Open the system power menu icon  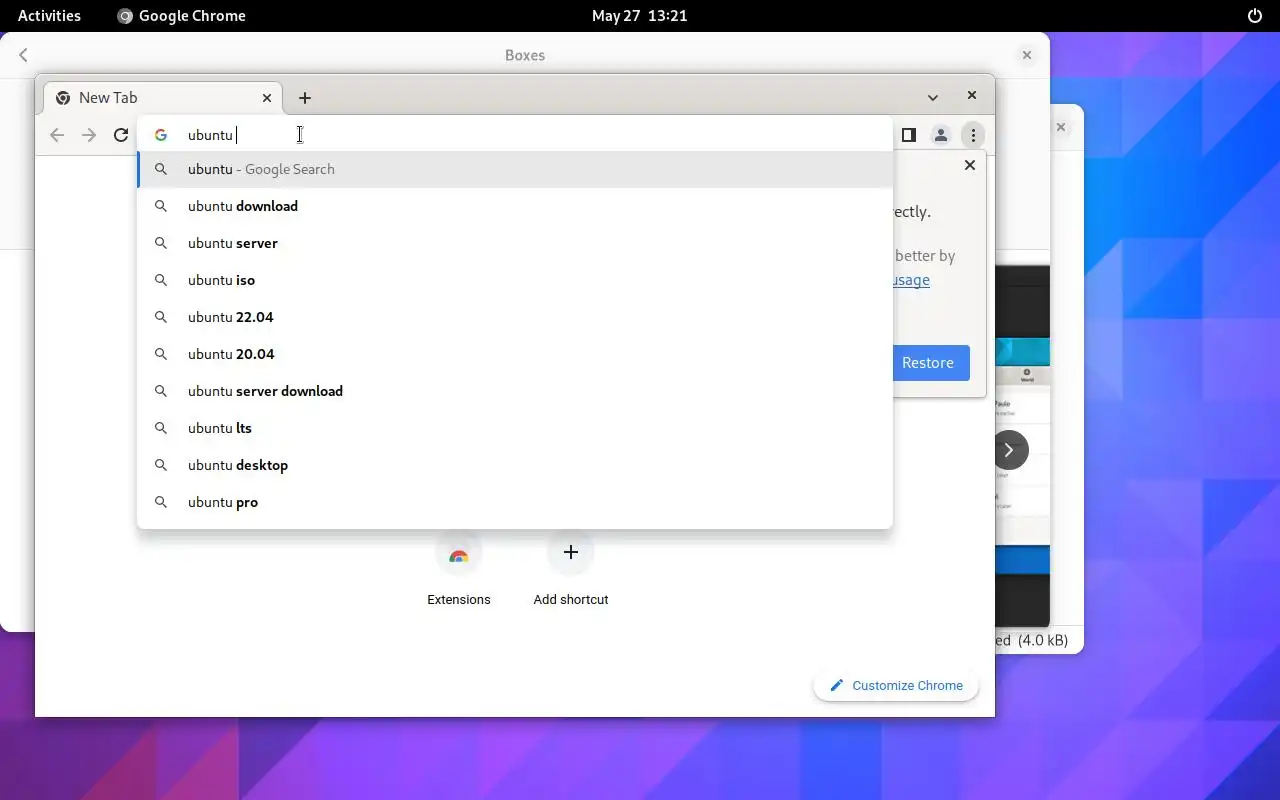(x=1255, y=15)
